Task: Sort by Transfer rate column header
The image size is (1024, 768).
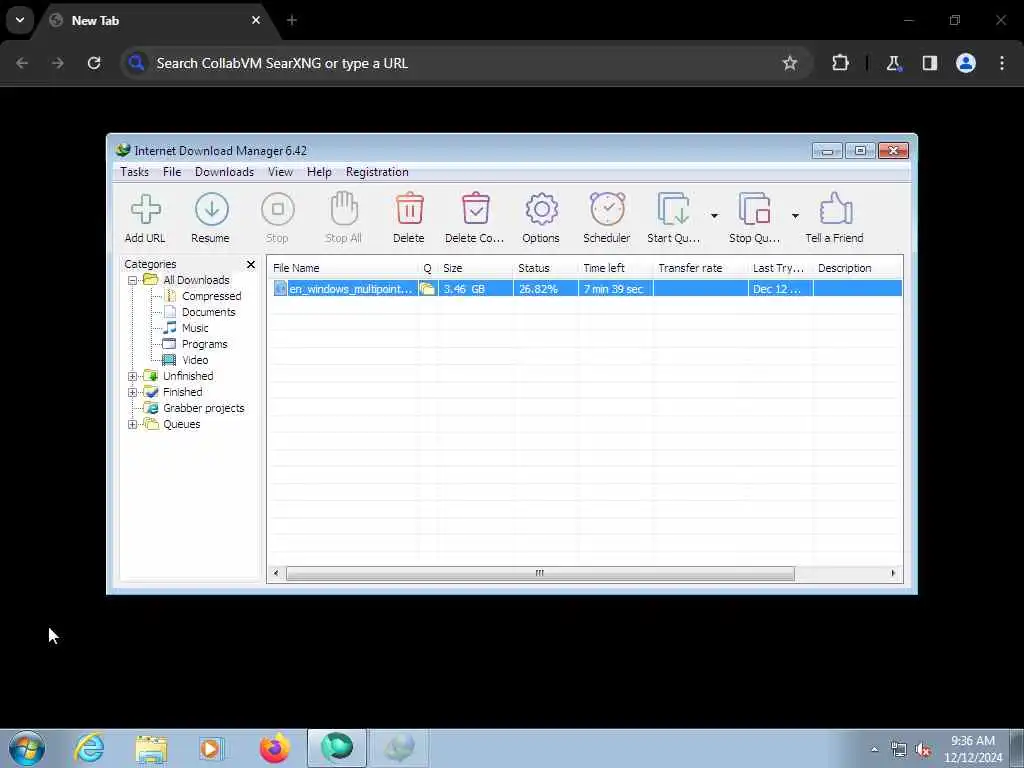Action: tap(700, 268)
